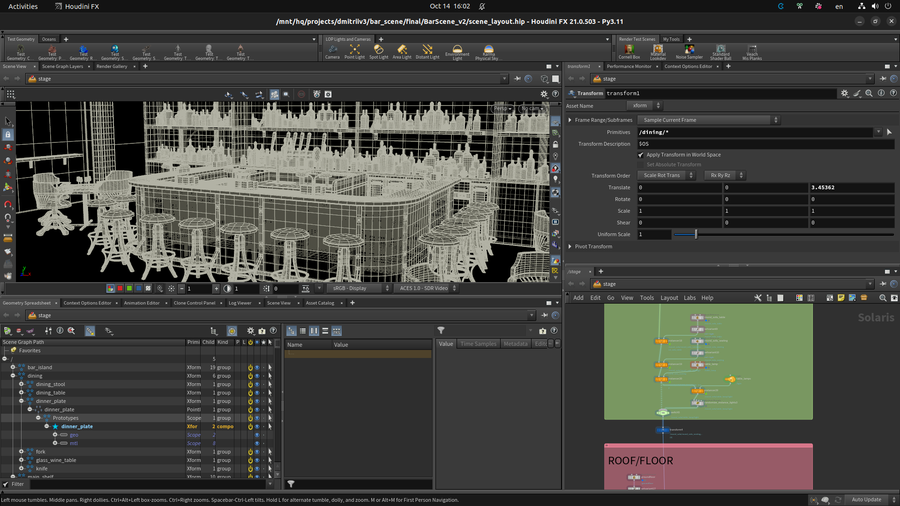This screenshot has height=506, width=900.
Task: Click the Distant Light shelf icon
Action: coord(427,51)
